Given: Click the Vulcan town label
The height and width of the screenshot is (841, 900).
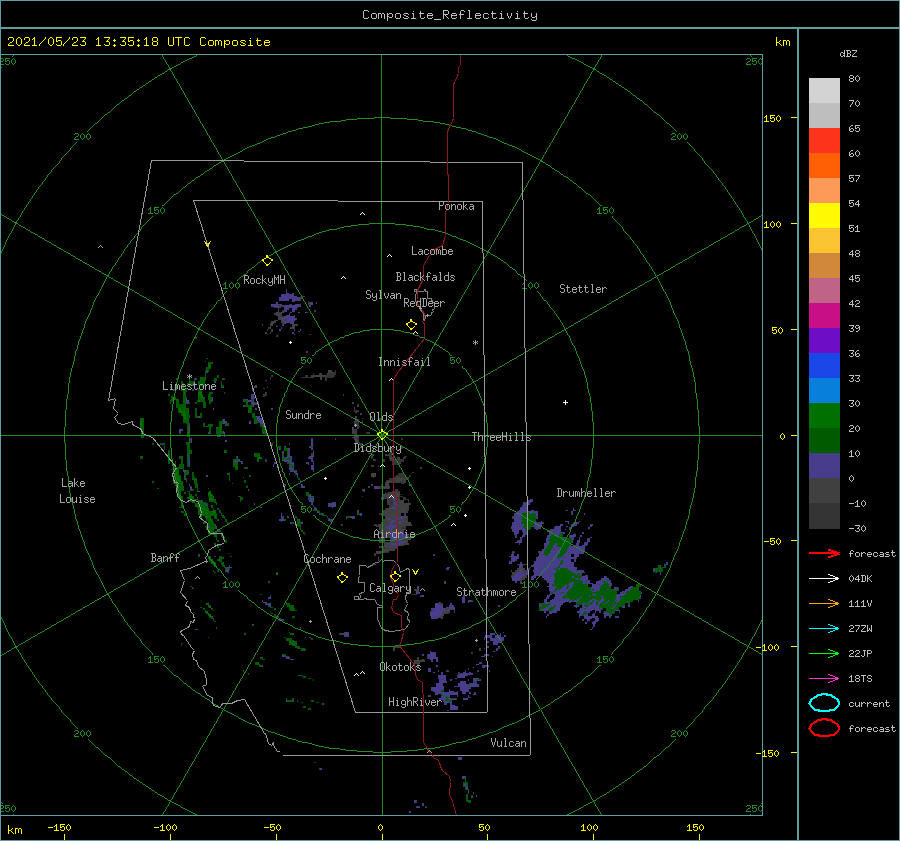Looking at the screenshot, I should click(x=509, y=743).
